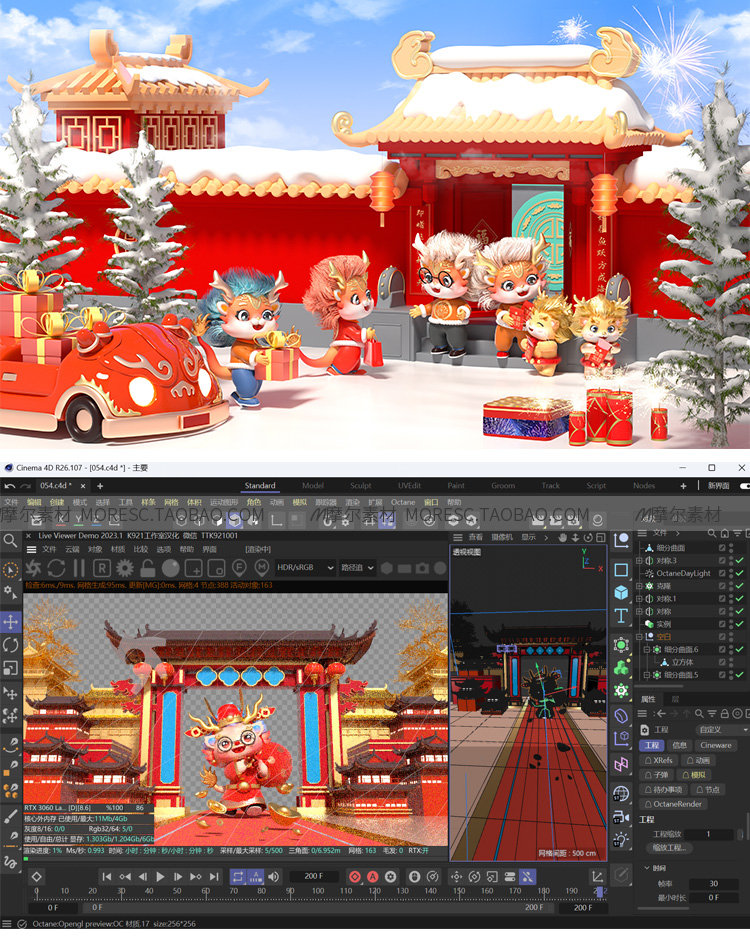Open the 路径追 kernel dropdown
This screenshot has width=750, height=937.
tap(357, 568)
